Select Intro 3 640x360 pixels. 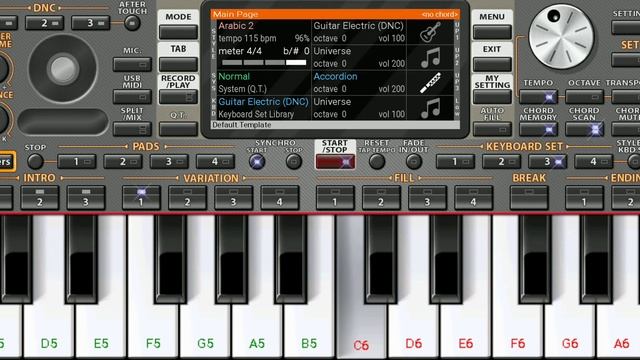[x=86, y=198]
